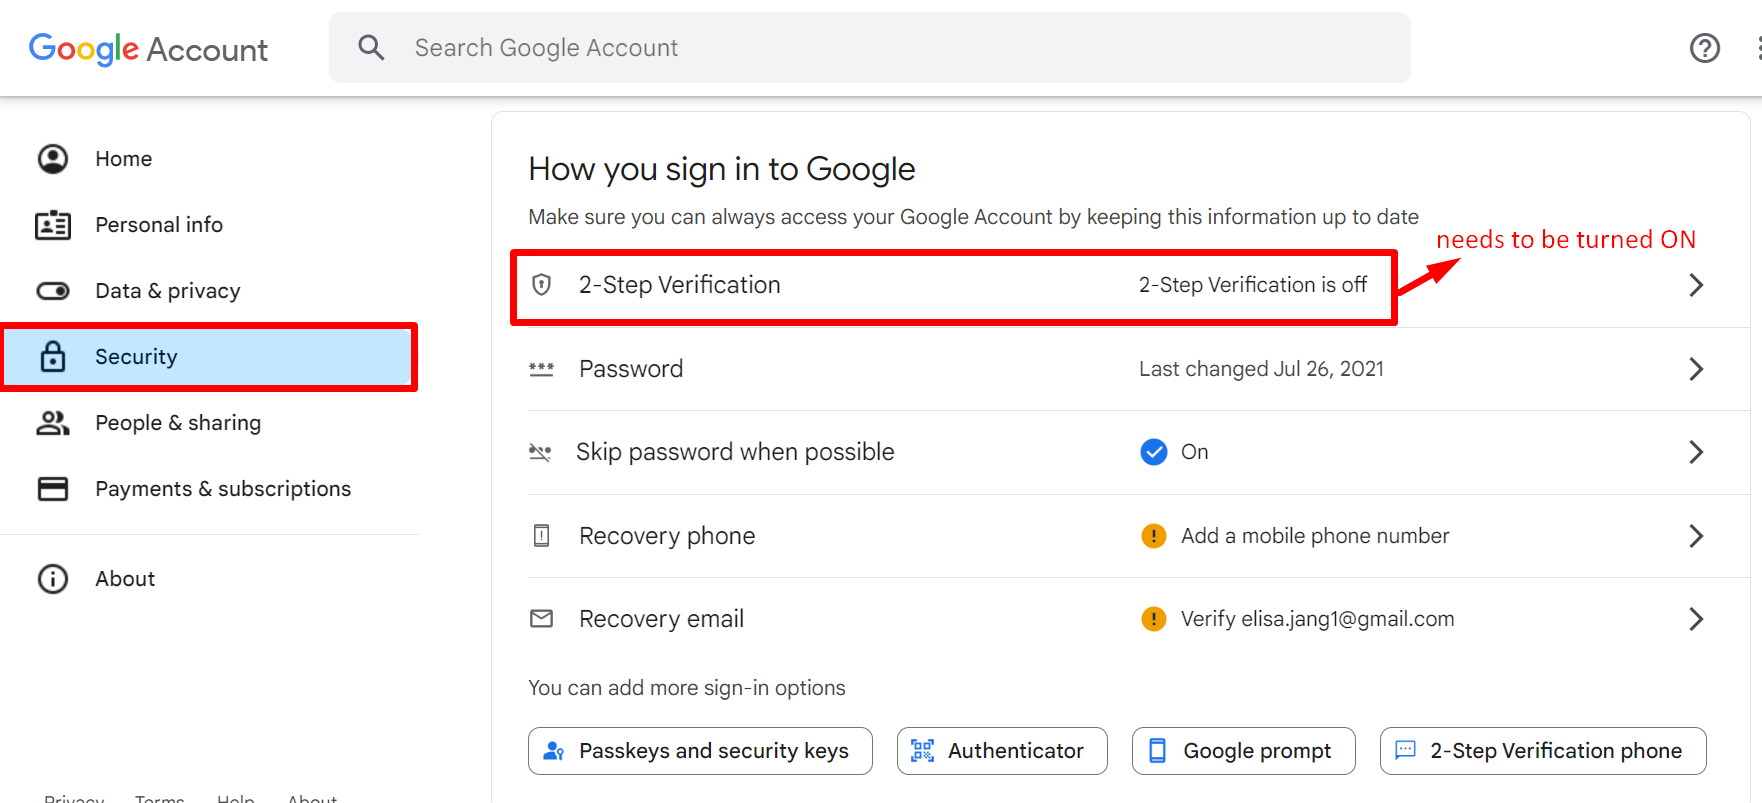1762x803 pixels.
Task: Click the Google Account logo
Action: click(148, 49)
